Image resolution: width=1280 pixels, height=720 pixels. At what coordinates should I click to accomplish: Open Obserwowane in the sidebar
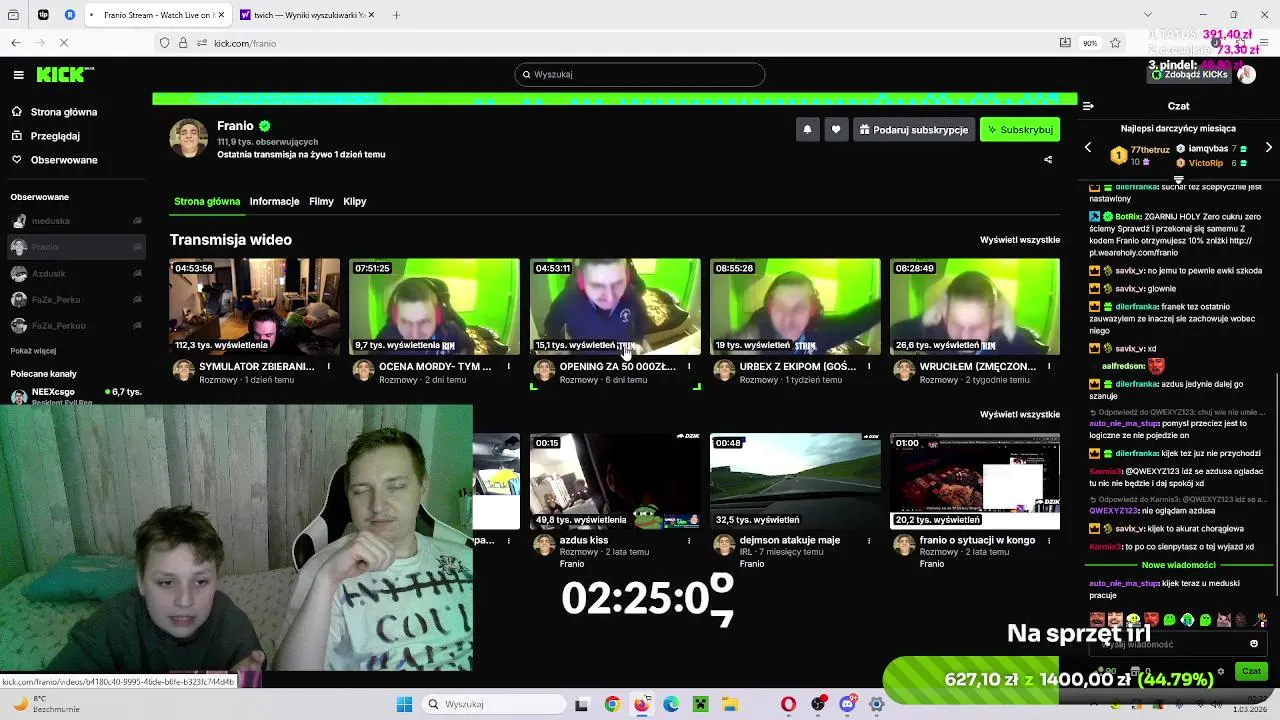64,160
